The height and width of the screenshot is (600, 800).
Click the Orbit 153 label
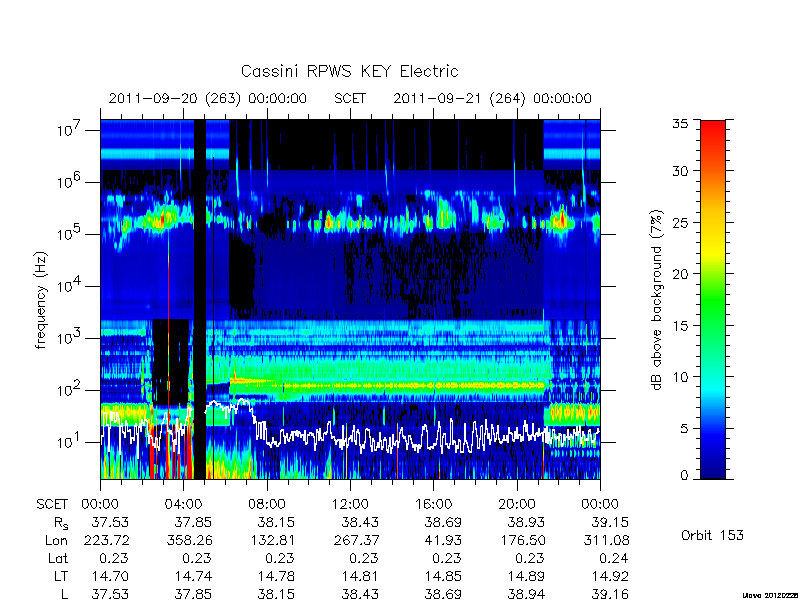point(712,535)
